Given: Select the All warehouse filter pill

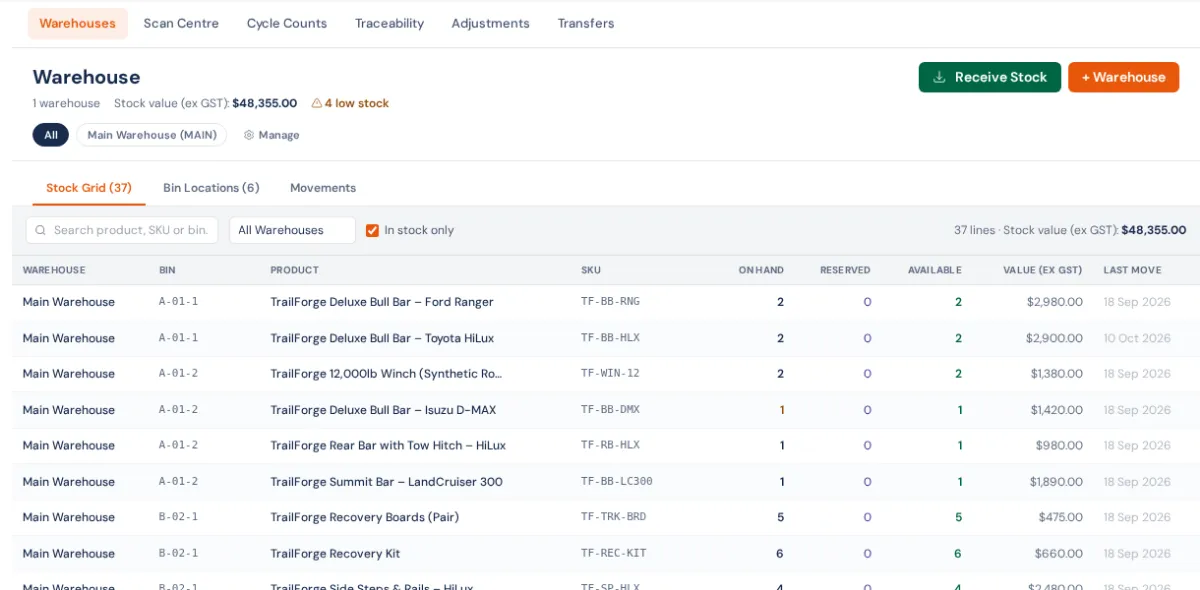Looking at the screenshot, I should (51, 135).
